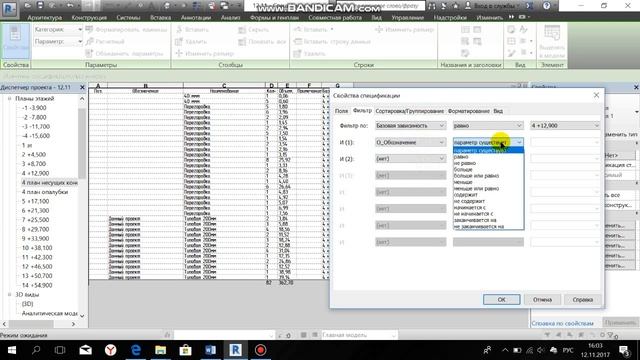Open the Архитектура ribbon tab
The width and height of the screenshot is (640, 360).
[x=45, y=18]
